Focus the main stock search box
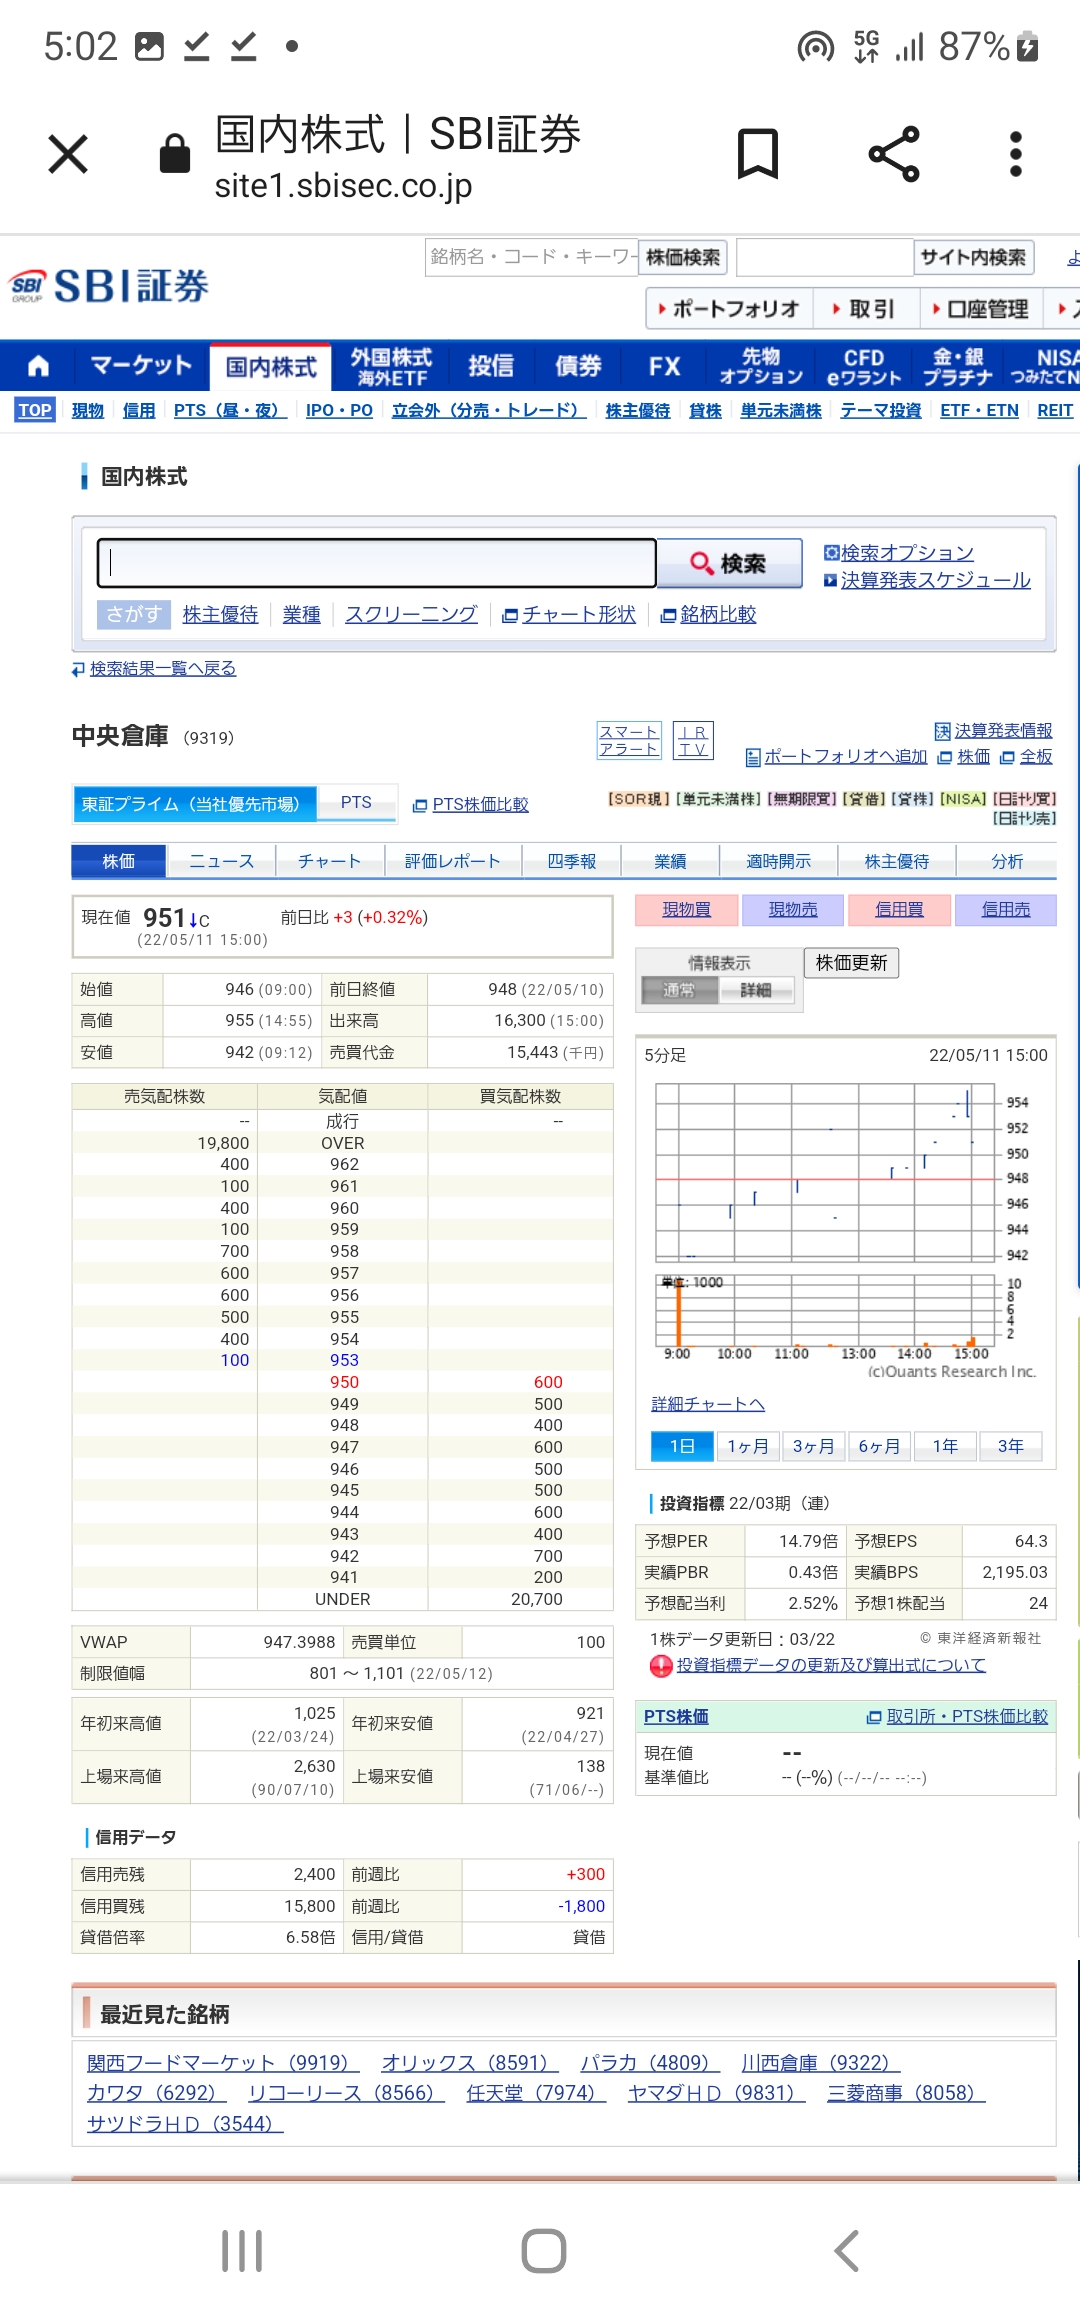This screenshot has height=2316, width=1080. coord(376,563)
